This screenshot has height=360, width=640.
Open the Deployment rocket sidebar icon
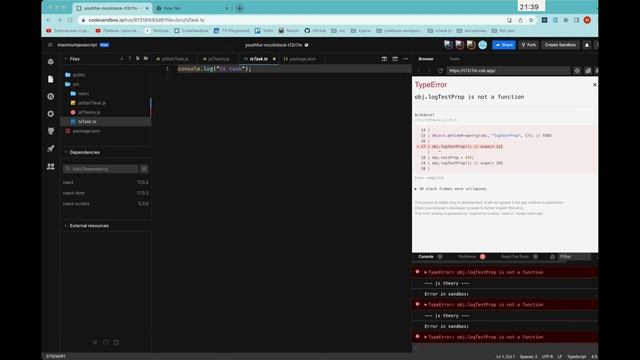pos(51,149)
